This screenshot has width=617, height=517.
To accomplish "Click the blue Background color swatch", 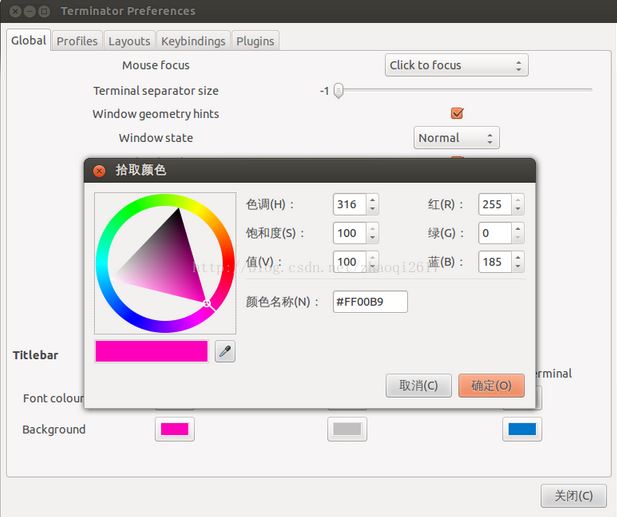I will coord(522,429).
